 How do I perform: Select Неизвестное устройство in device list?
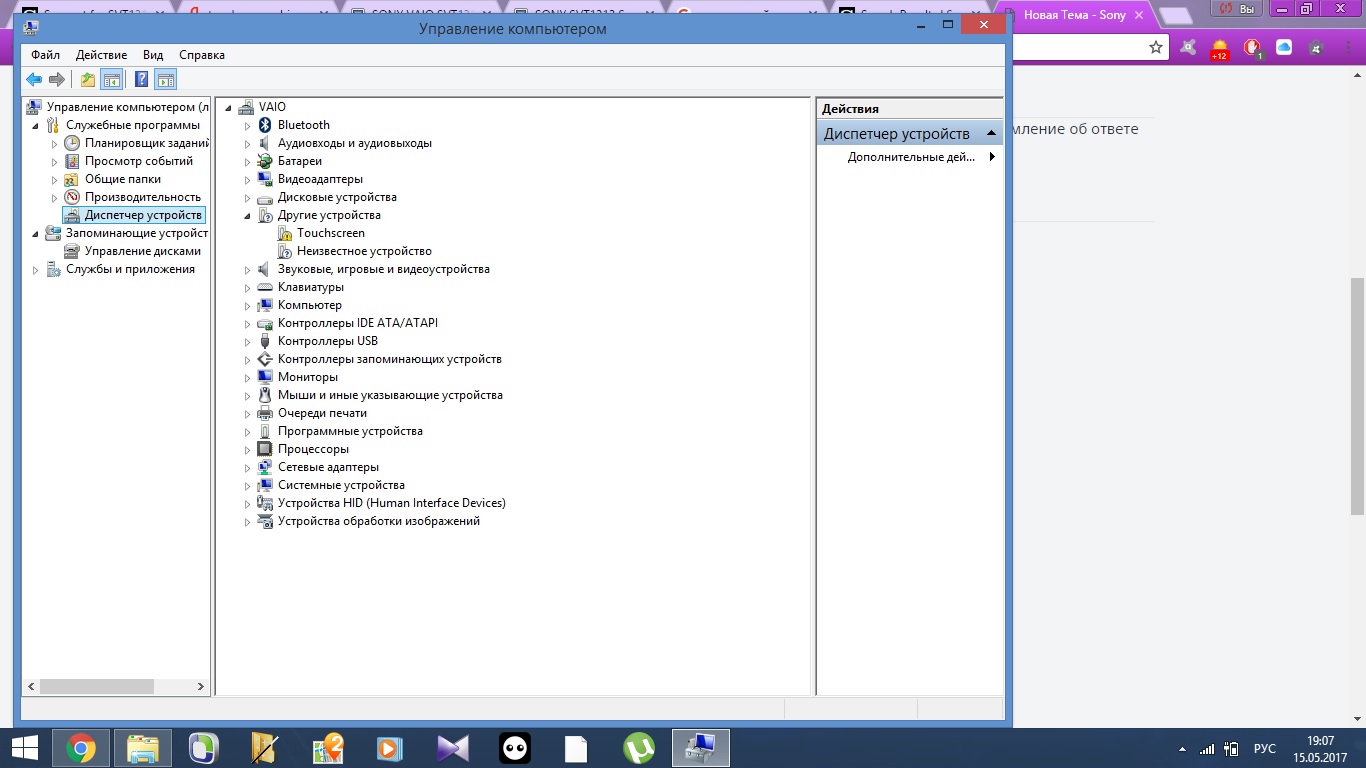coord(364,251)
